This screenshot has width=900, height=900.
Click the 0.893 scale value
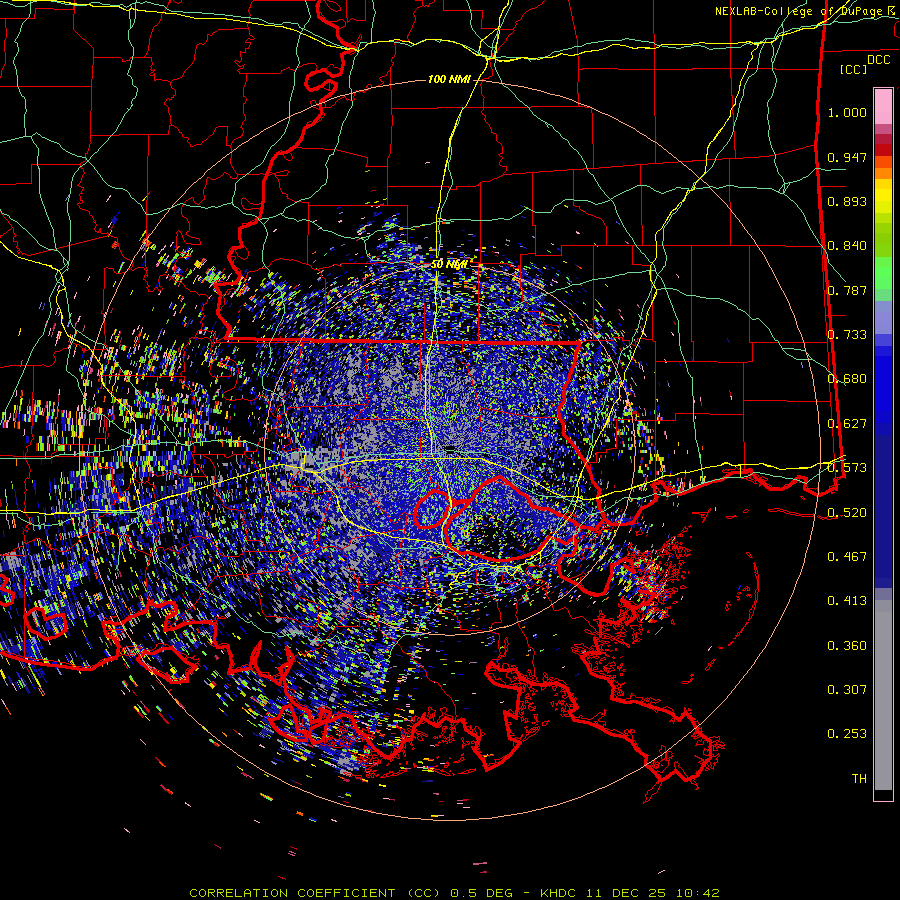tap(847, 201)
